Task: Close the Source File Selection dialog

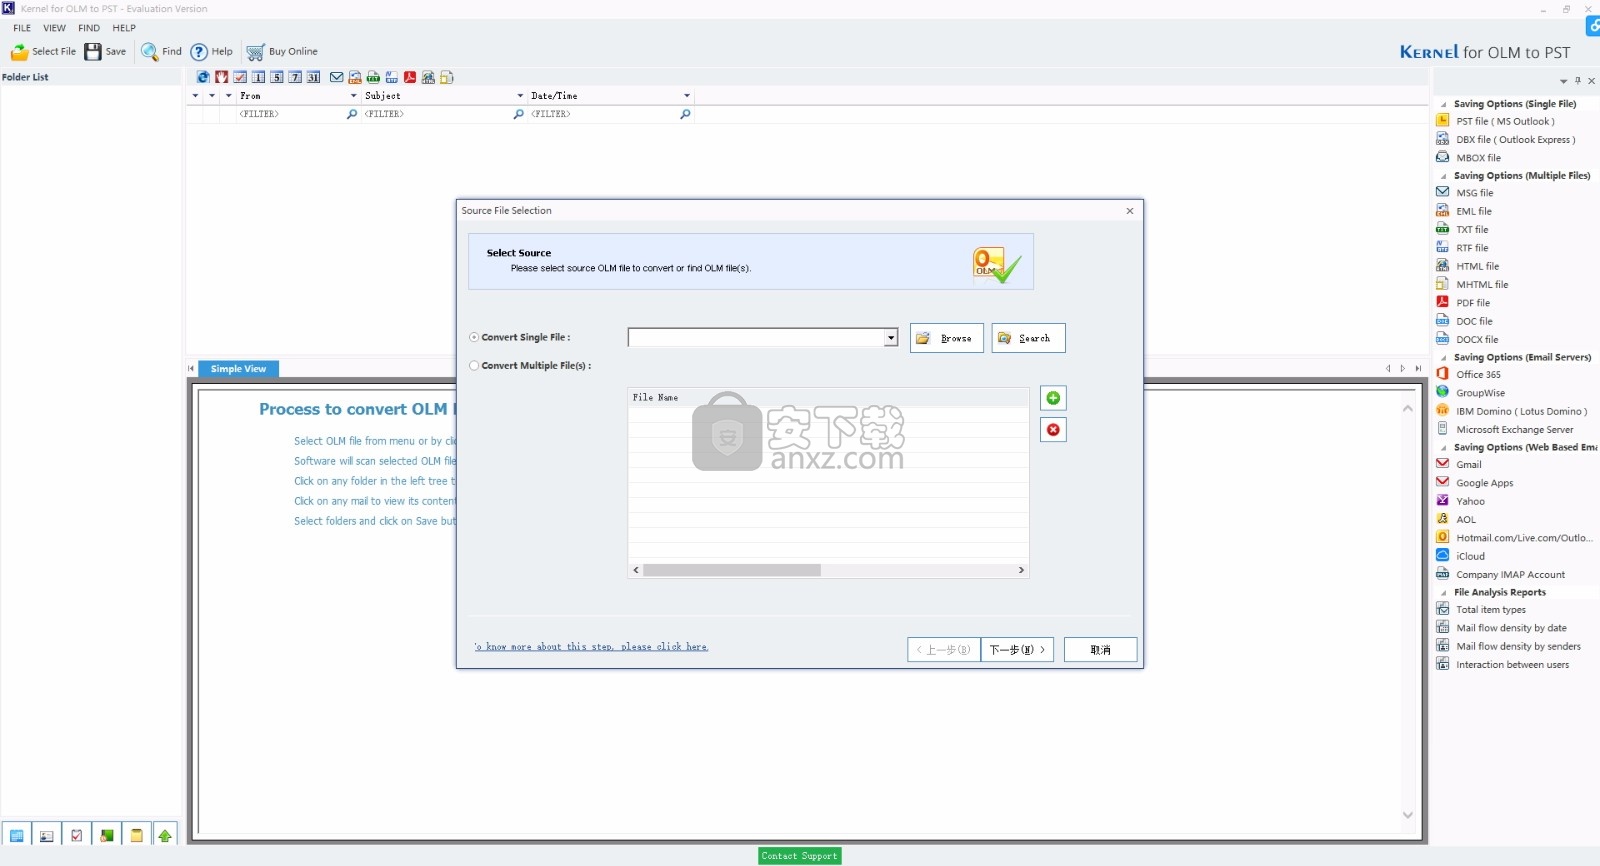Action: point(1130,211)
